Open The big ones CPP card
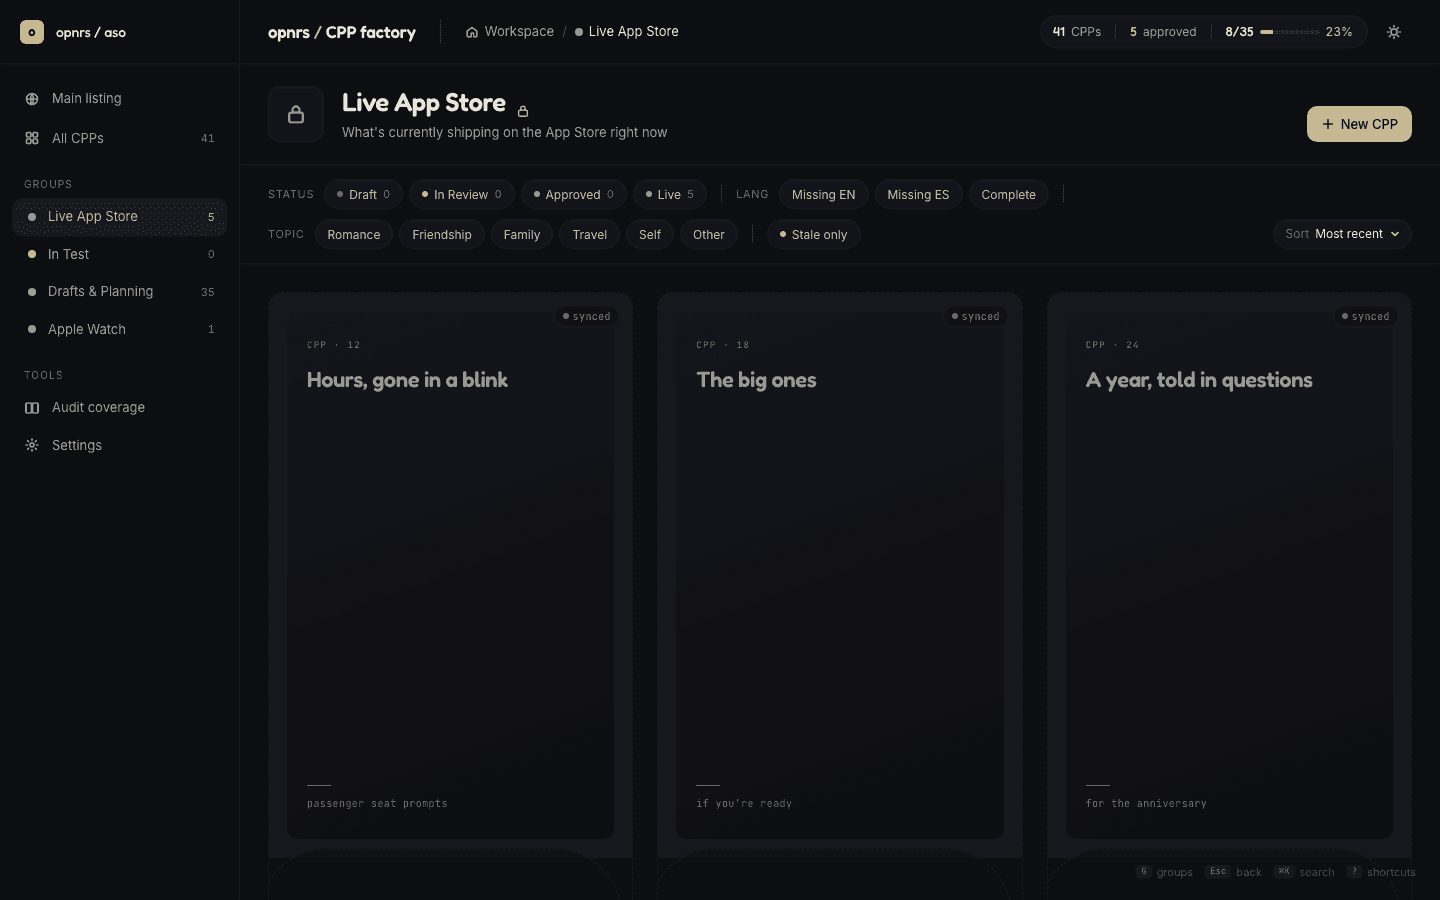This screenshot has width=1440, height=900. 840,574
